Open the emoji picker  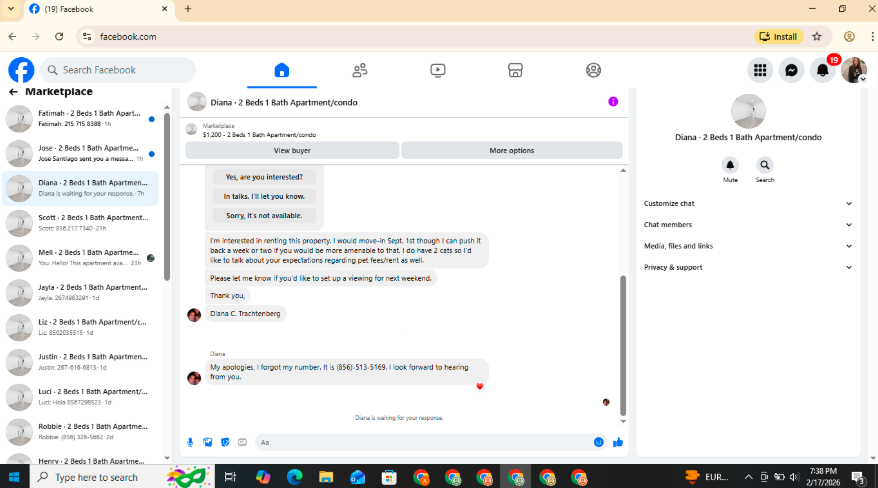tap(599, 442)
